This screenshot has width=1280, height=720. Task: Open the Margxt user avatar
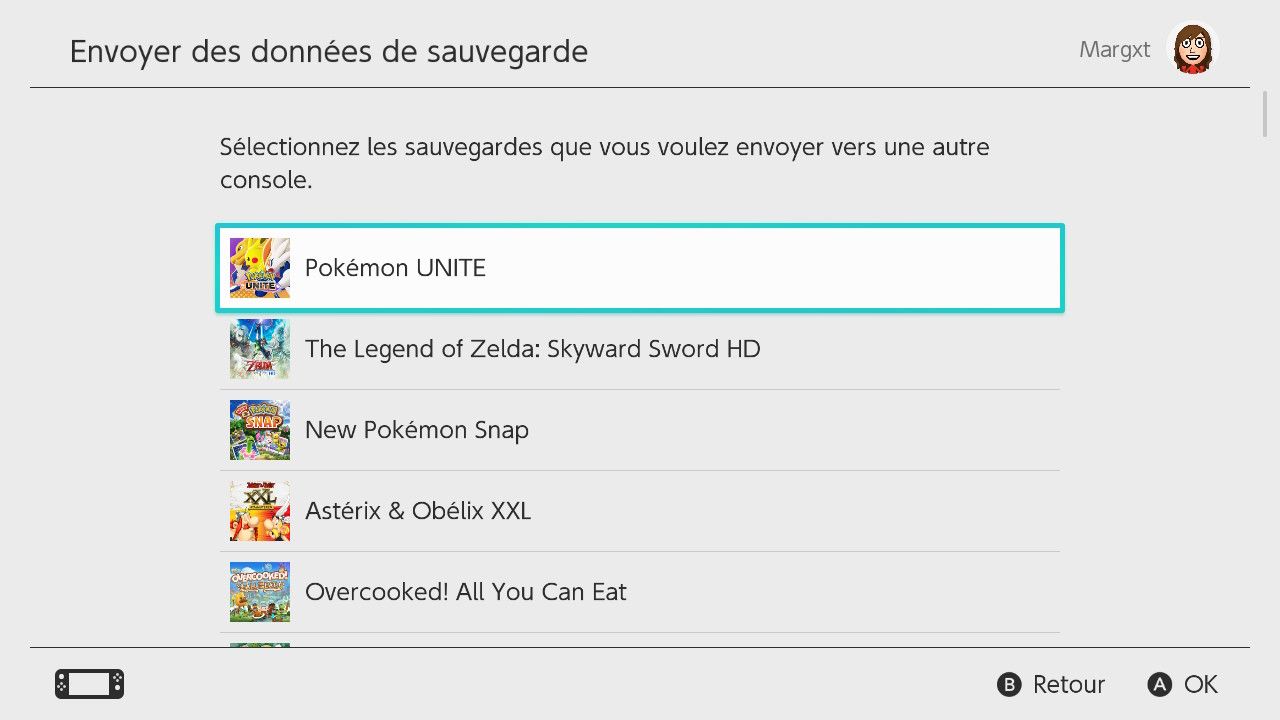pyautogui.click(x=1192, y=49)
